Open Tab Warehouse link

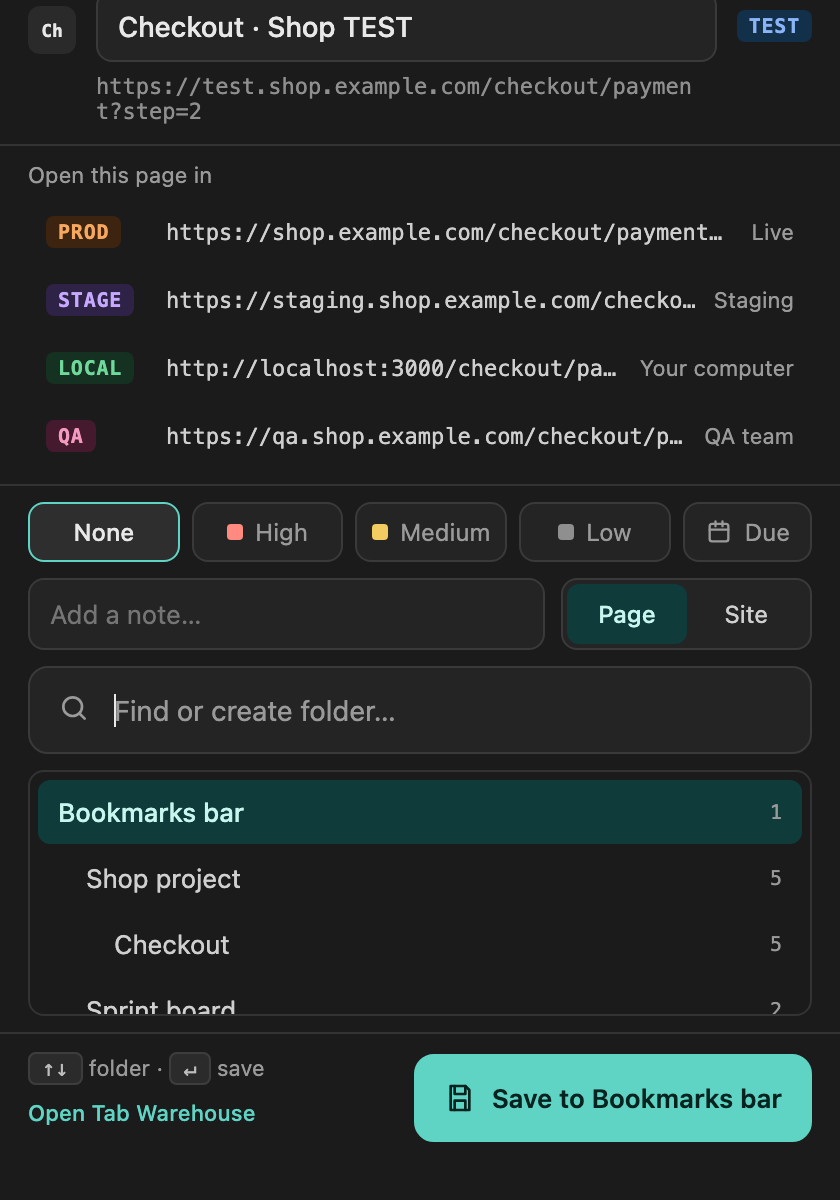click(x=142, y=1113)
